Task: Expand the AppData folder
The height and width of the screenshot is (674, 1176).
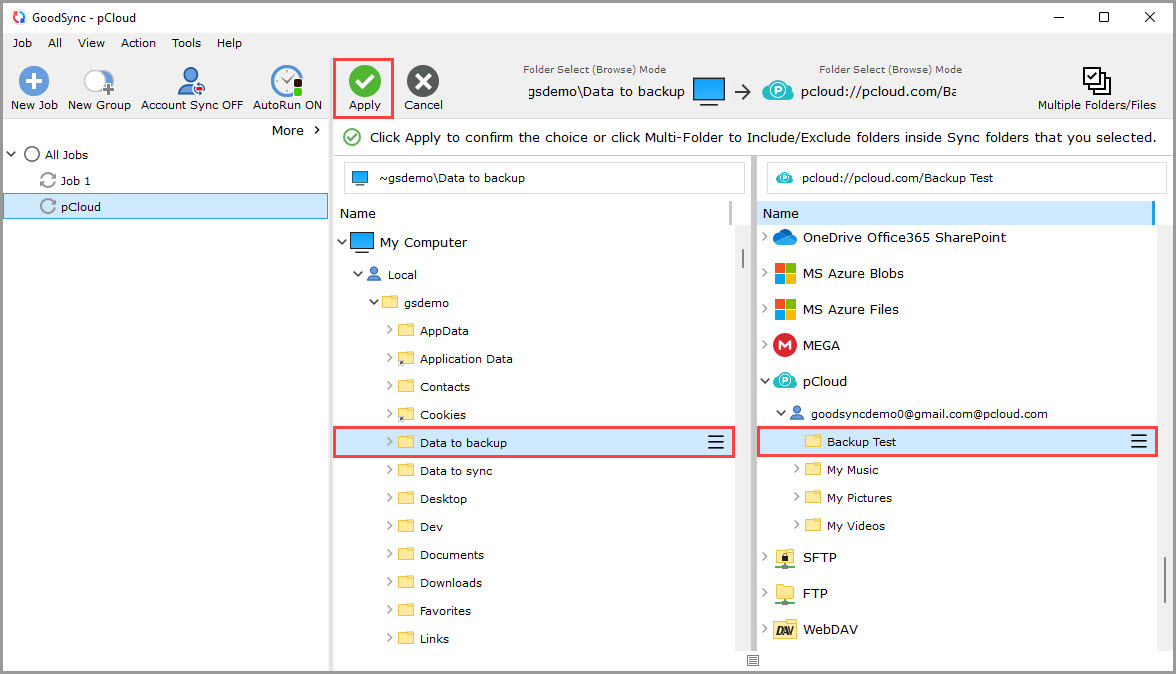Action: [x=389, y=329]
